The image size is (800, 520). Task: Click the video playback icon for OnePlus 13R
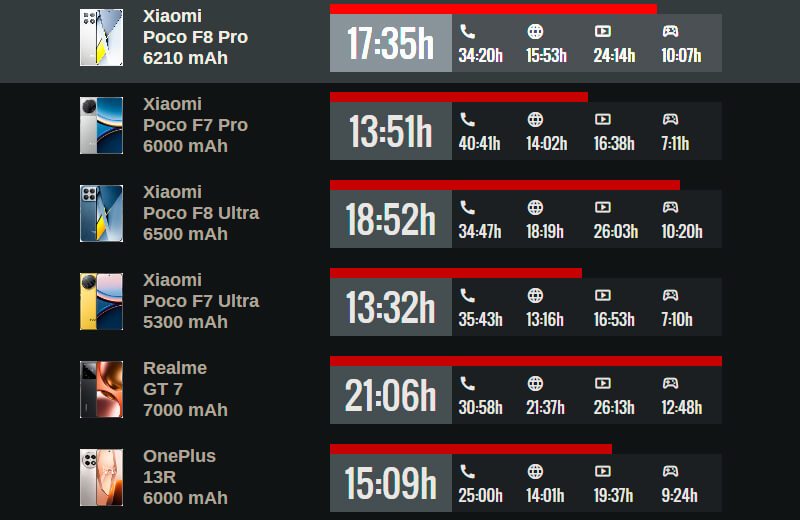602,471
